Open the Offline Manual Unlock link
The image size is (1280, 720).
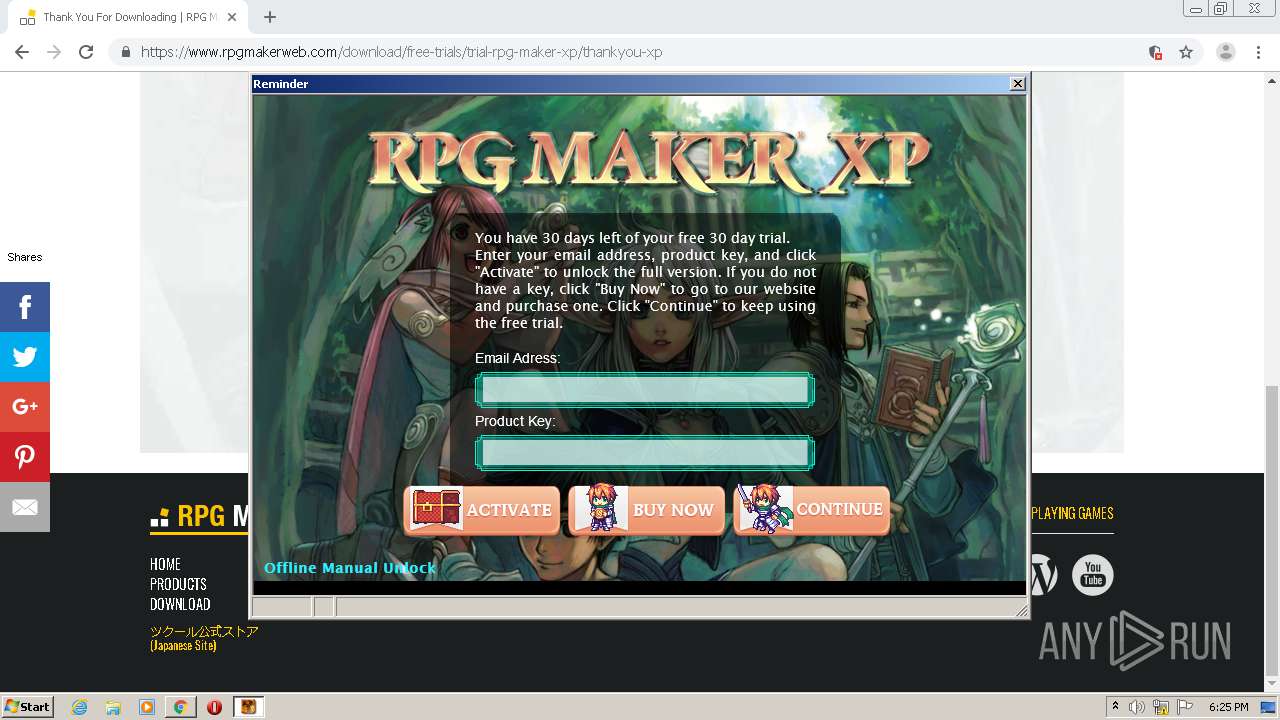click(x=350, y=568)
